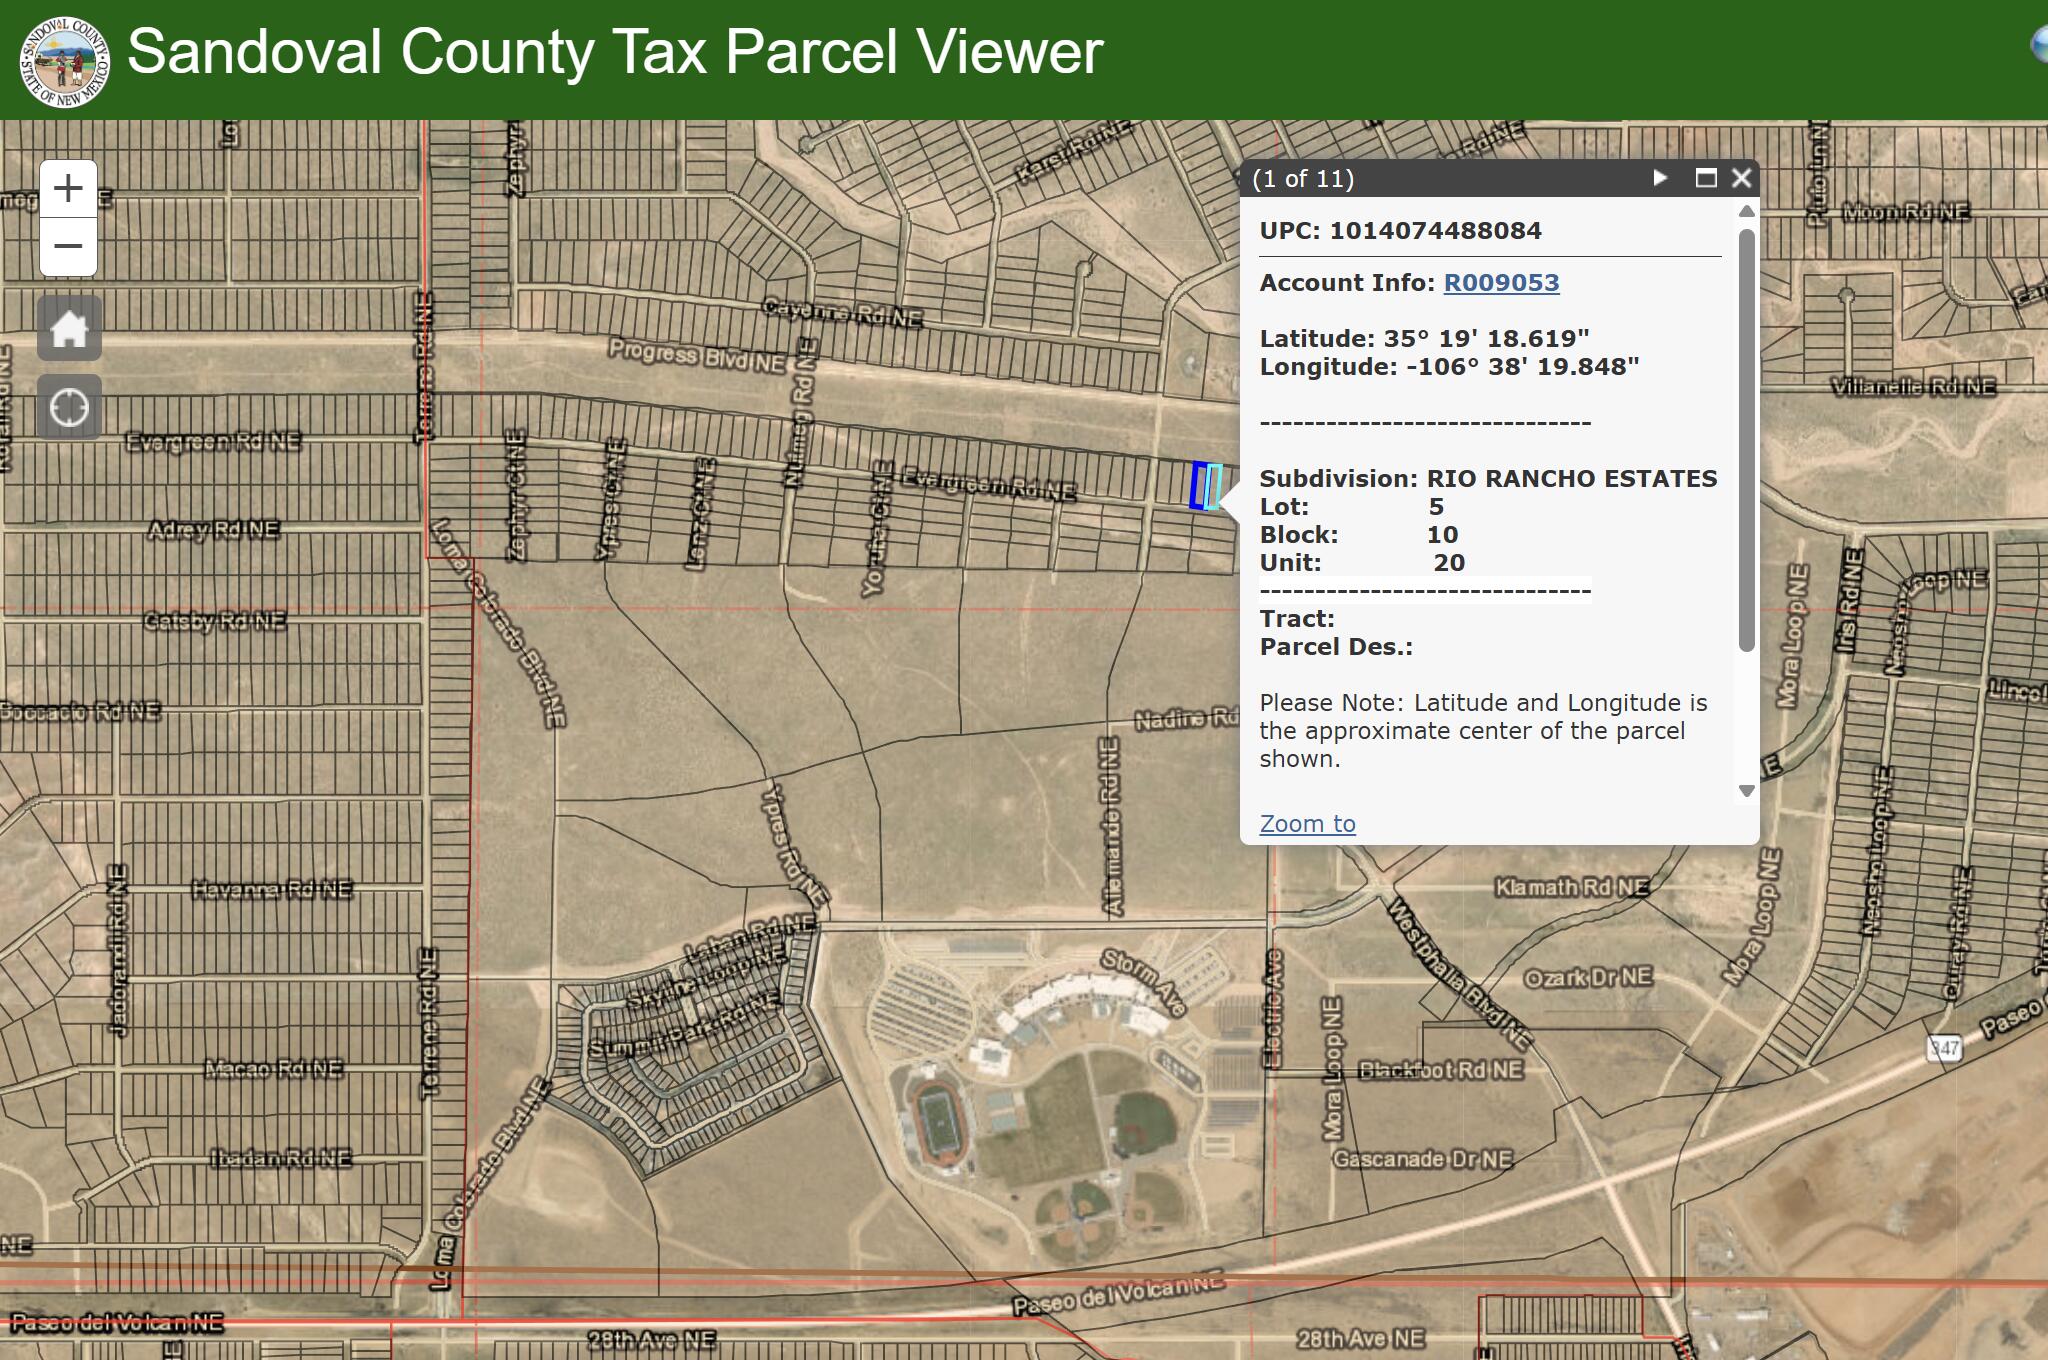Click the Zoom to link
The height and width of the screenshot is (1360, 2048).
click(x=1307, y=824)
